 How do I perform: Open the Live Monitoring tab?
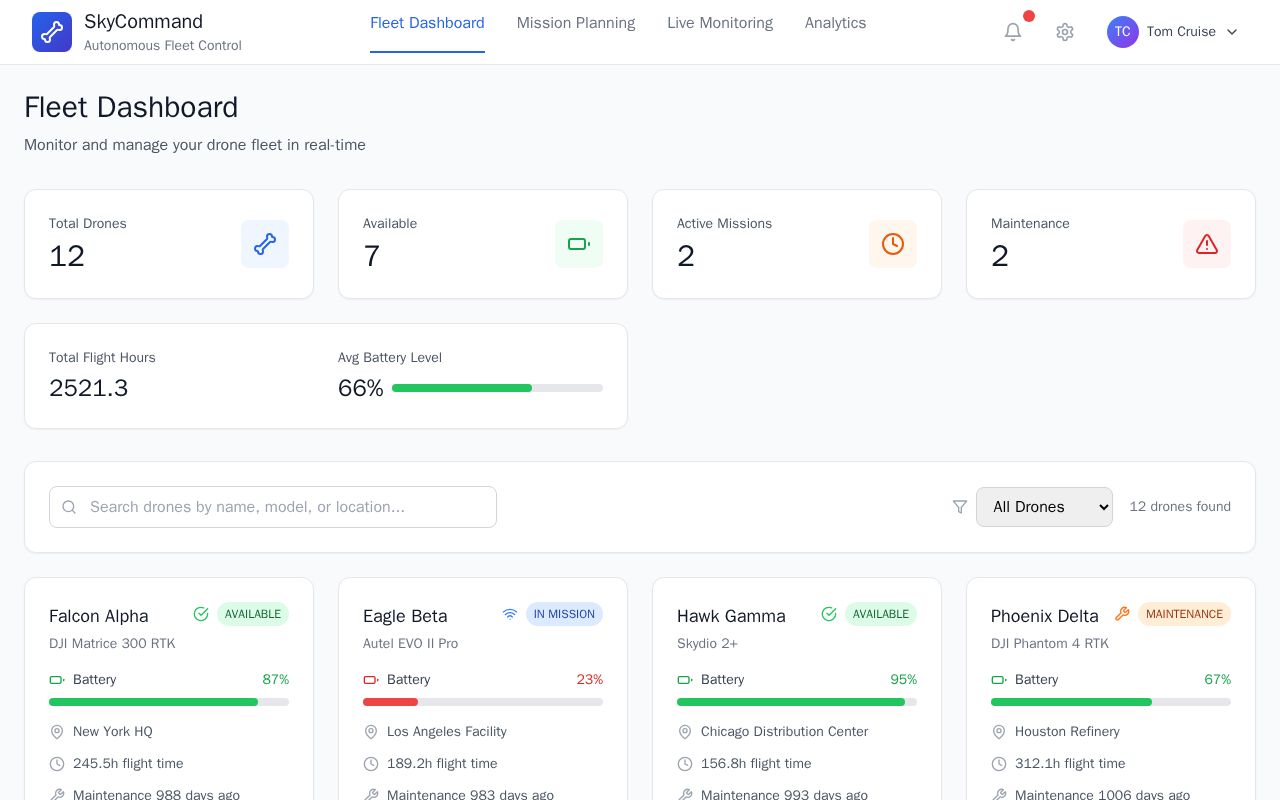(x=720, y=23)
